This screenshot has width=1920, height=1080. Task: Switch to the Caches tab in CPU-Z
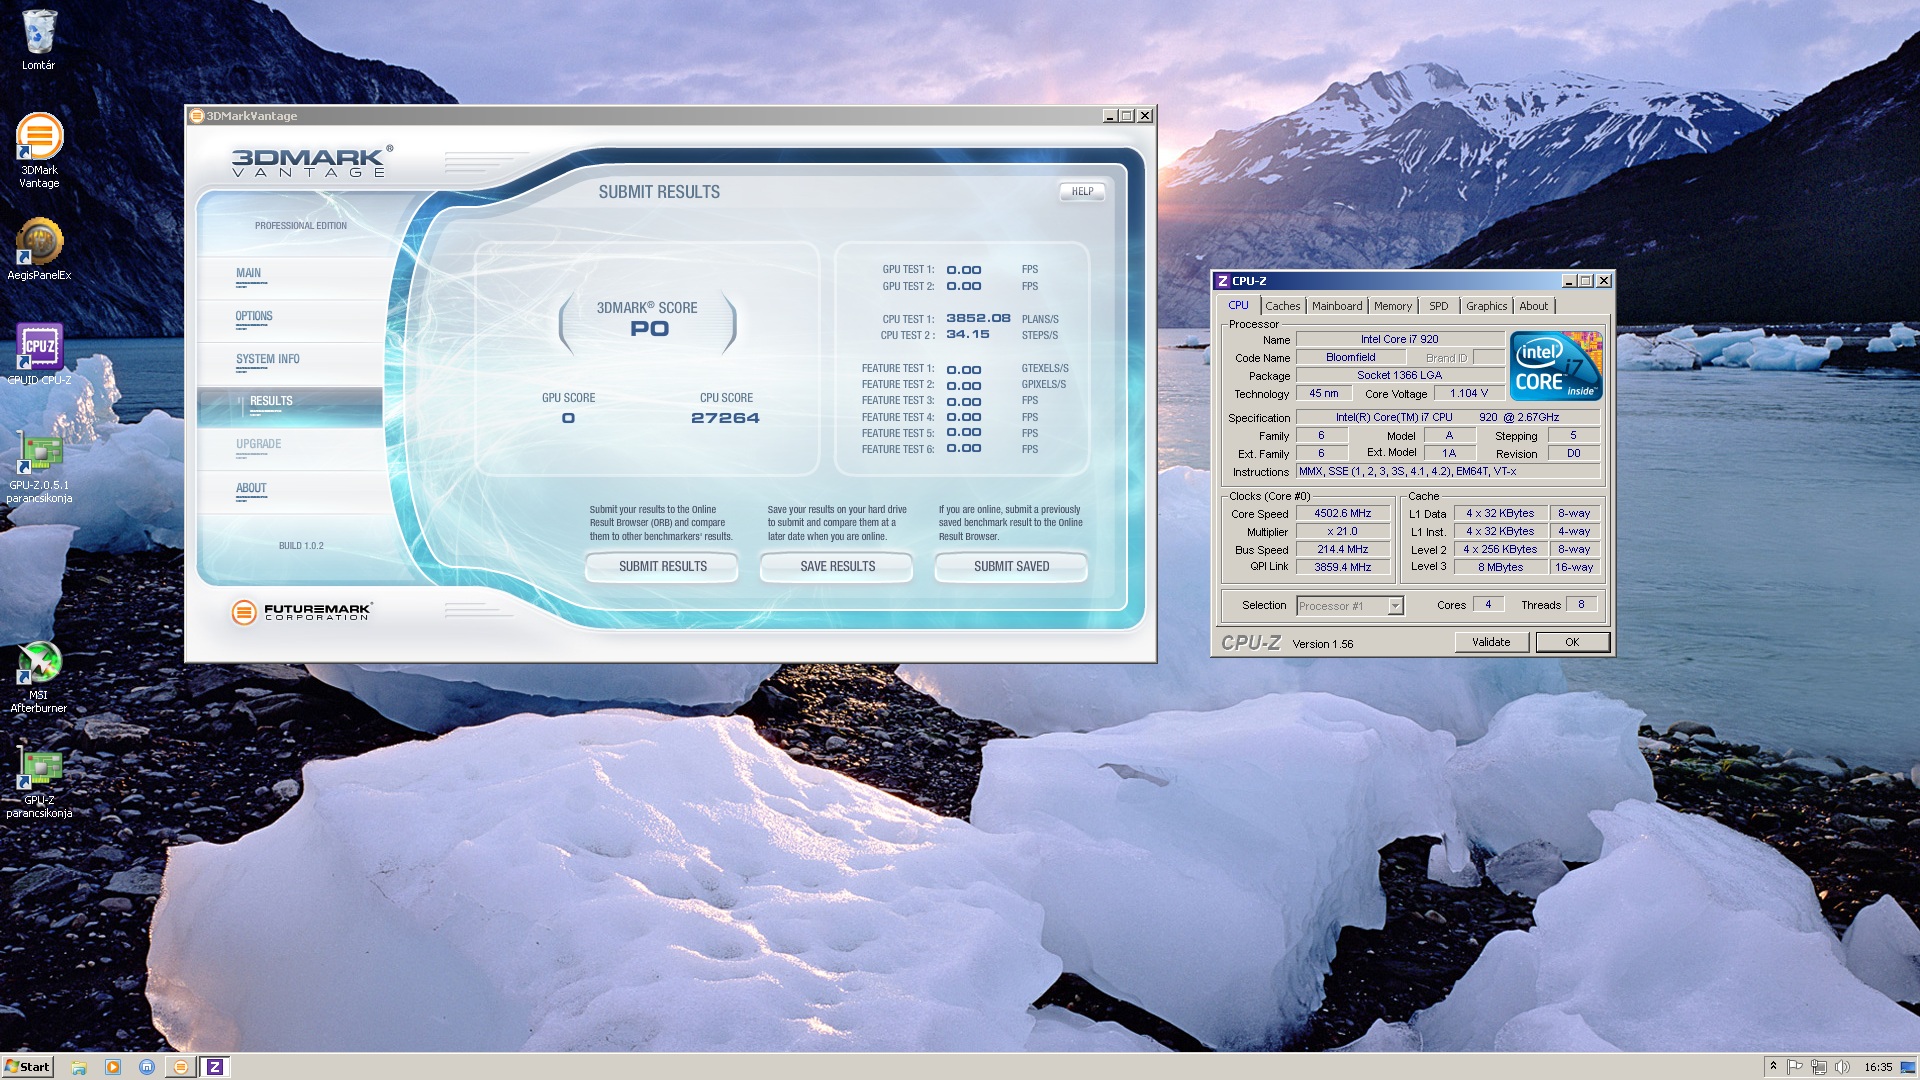coord(1282,306)
